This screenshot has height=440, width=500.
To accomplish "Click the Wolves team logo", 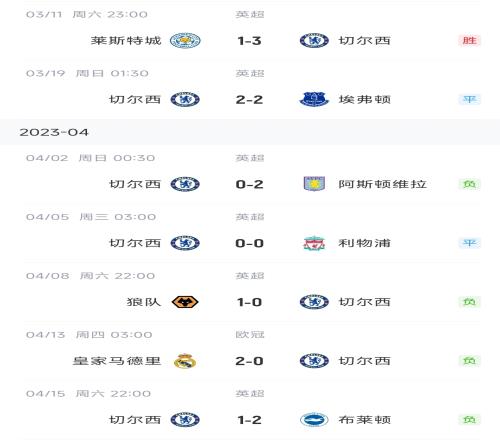I will click(x=185, y=302).
